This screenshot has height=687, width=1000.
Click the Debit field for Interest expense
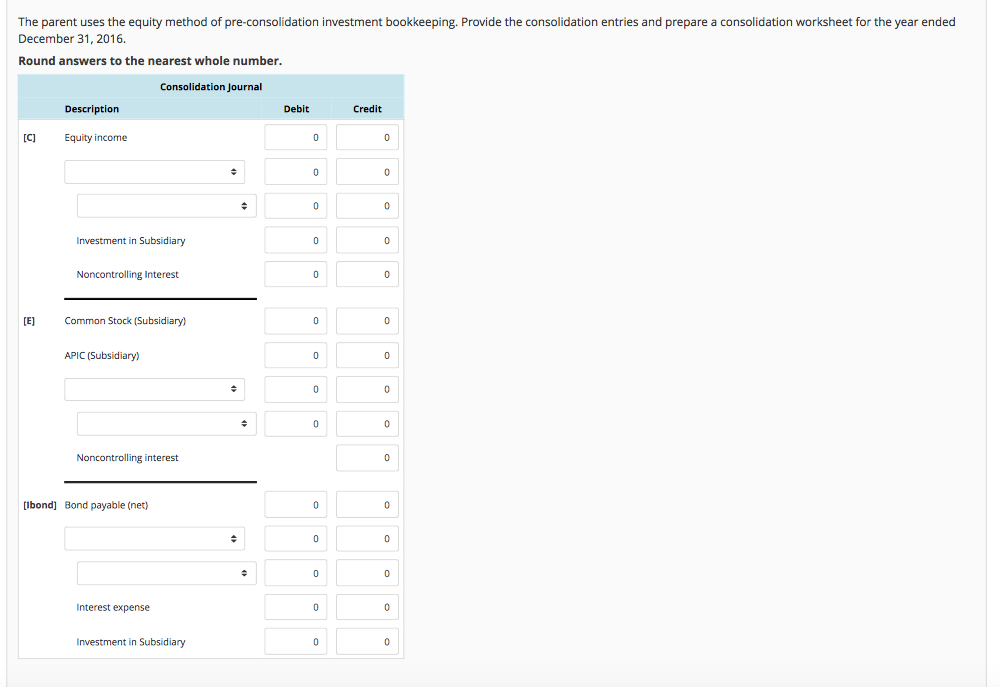click(295, 607)
